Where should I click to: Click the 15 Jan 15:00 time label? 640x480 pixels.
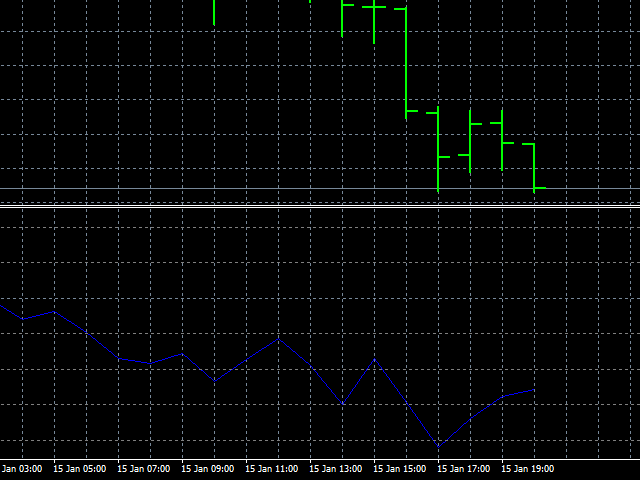[400, 468]
